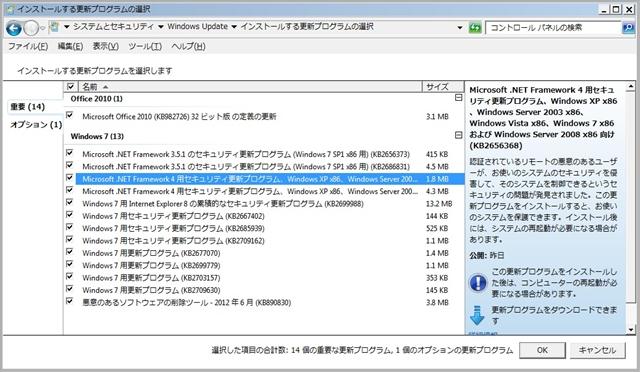Open recent pages dropdown next to Forward
Viewport: 640px width, 372px height.
(42, 28)
